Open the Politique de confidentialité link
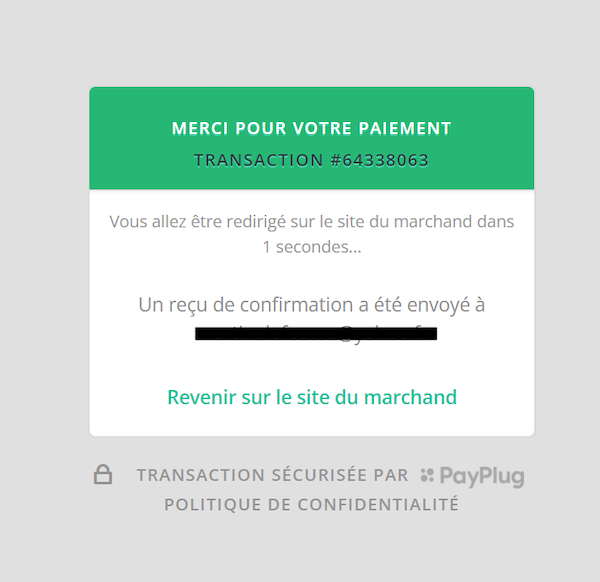The image size is (600, 582). pos(311,504)
